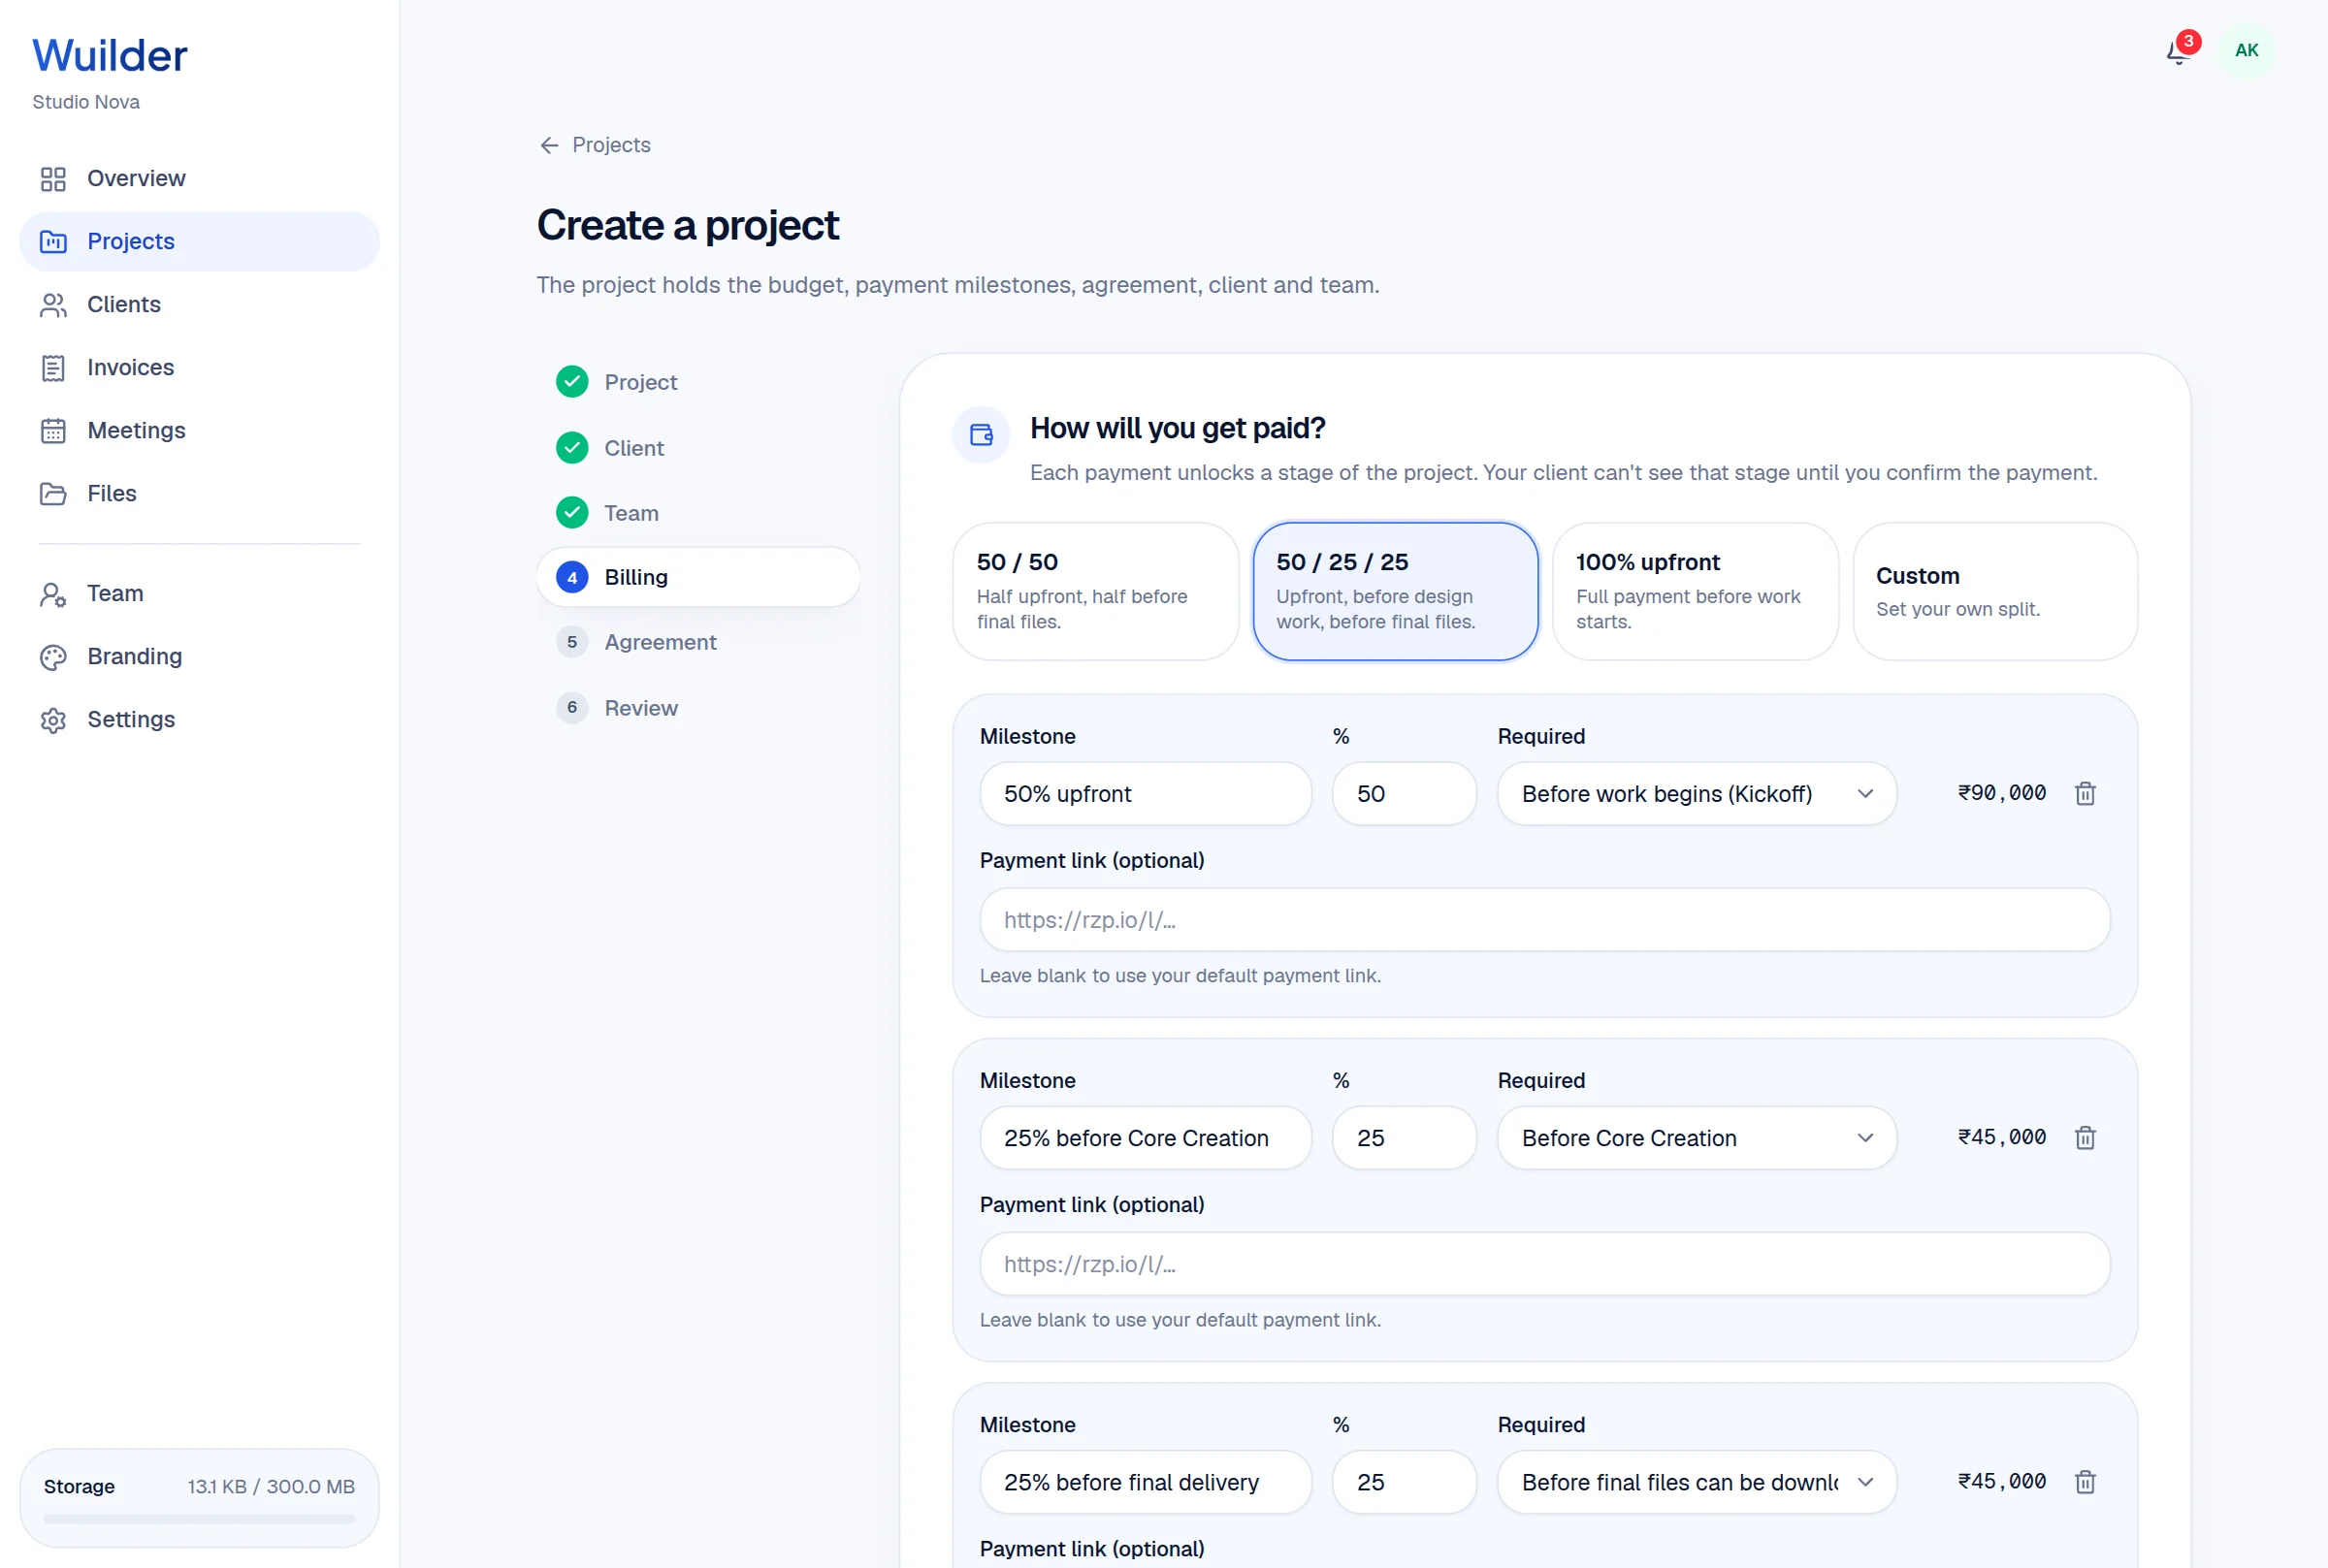The width and height of the screenshot is (2328, 1568).
Task: Click the Settings gear icon in sidebar
Action: 53,720
